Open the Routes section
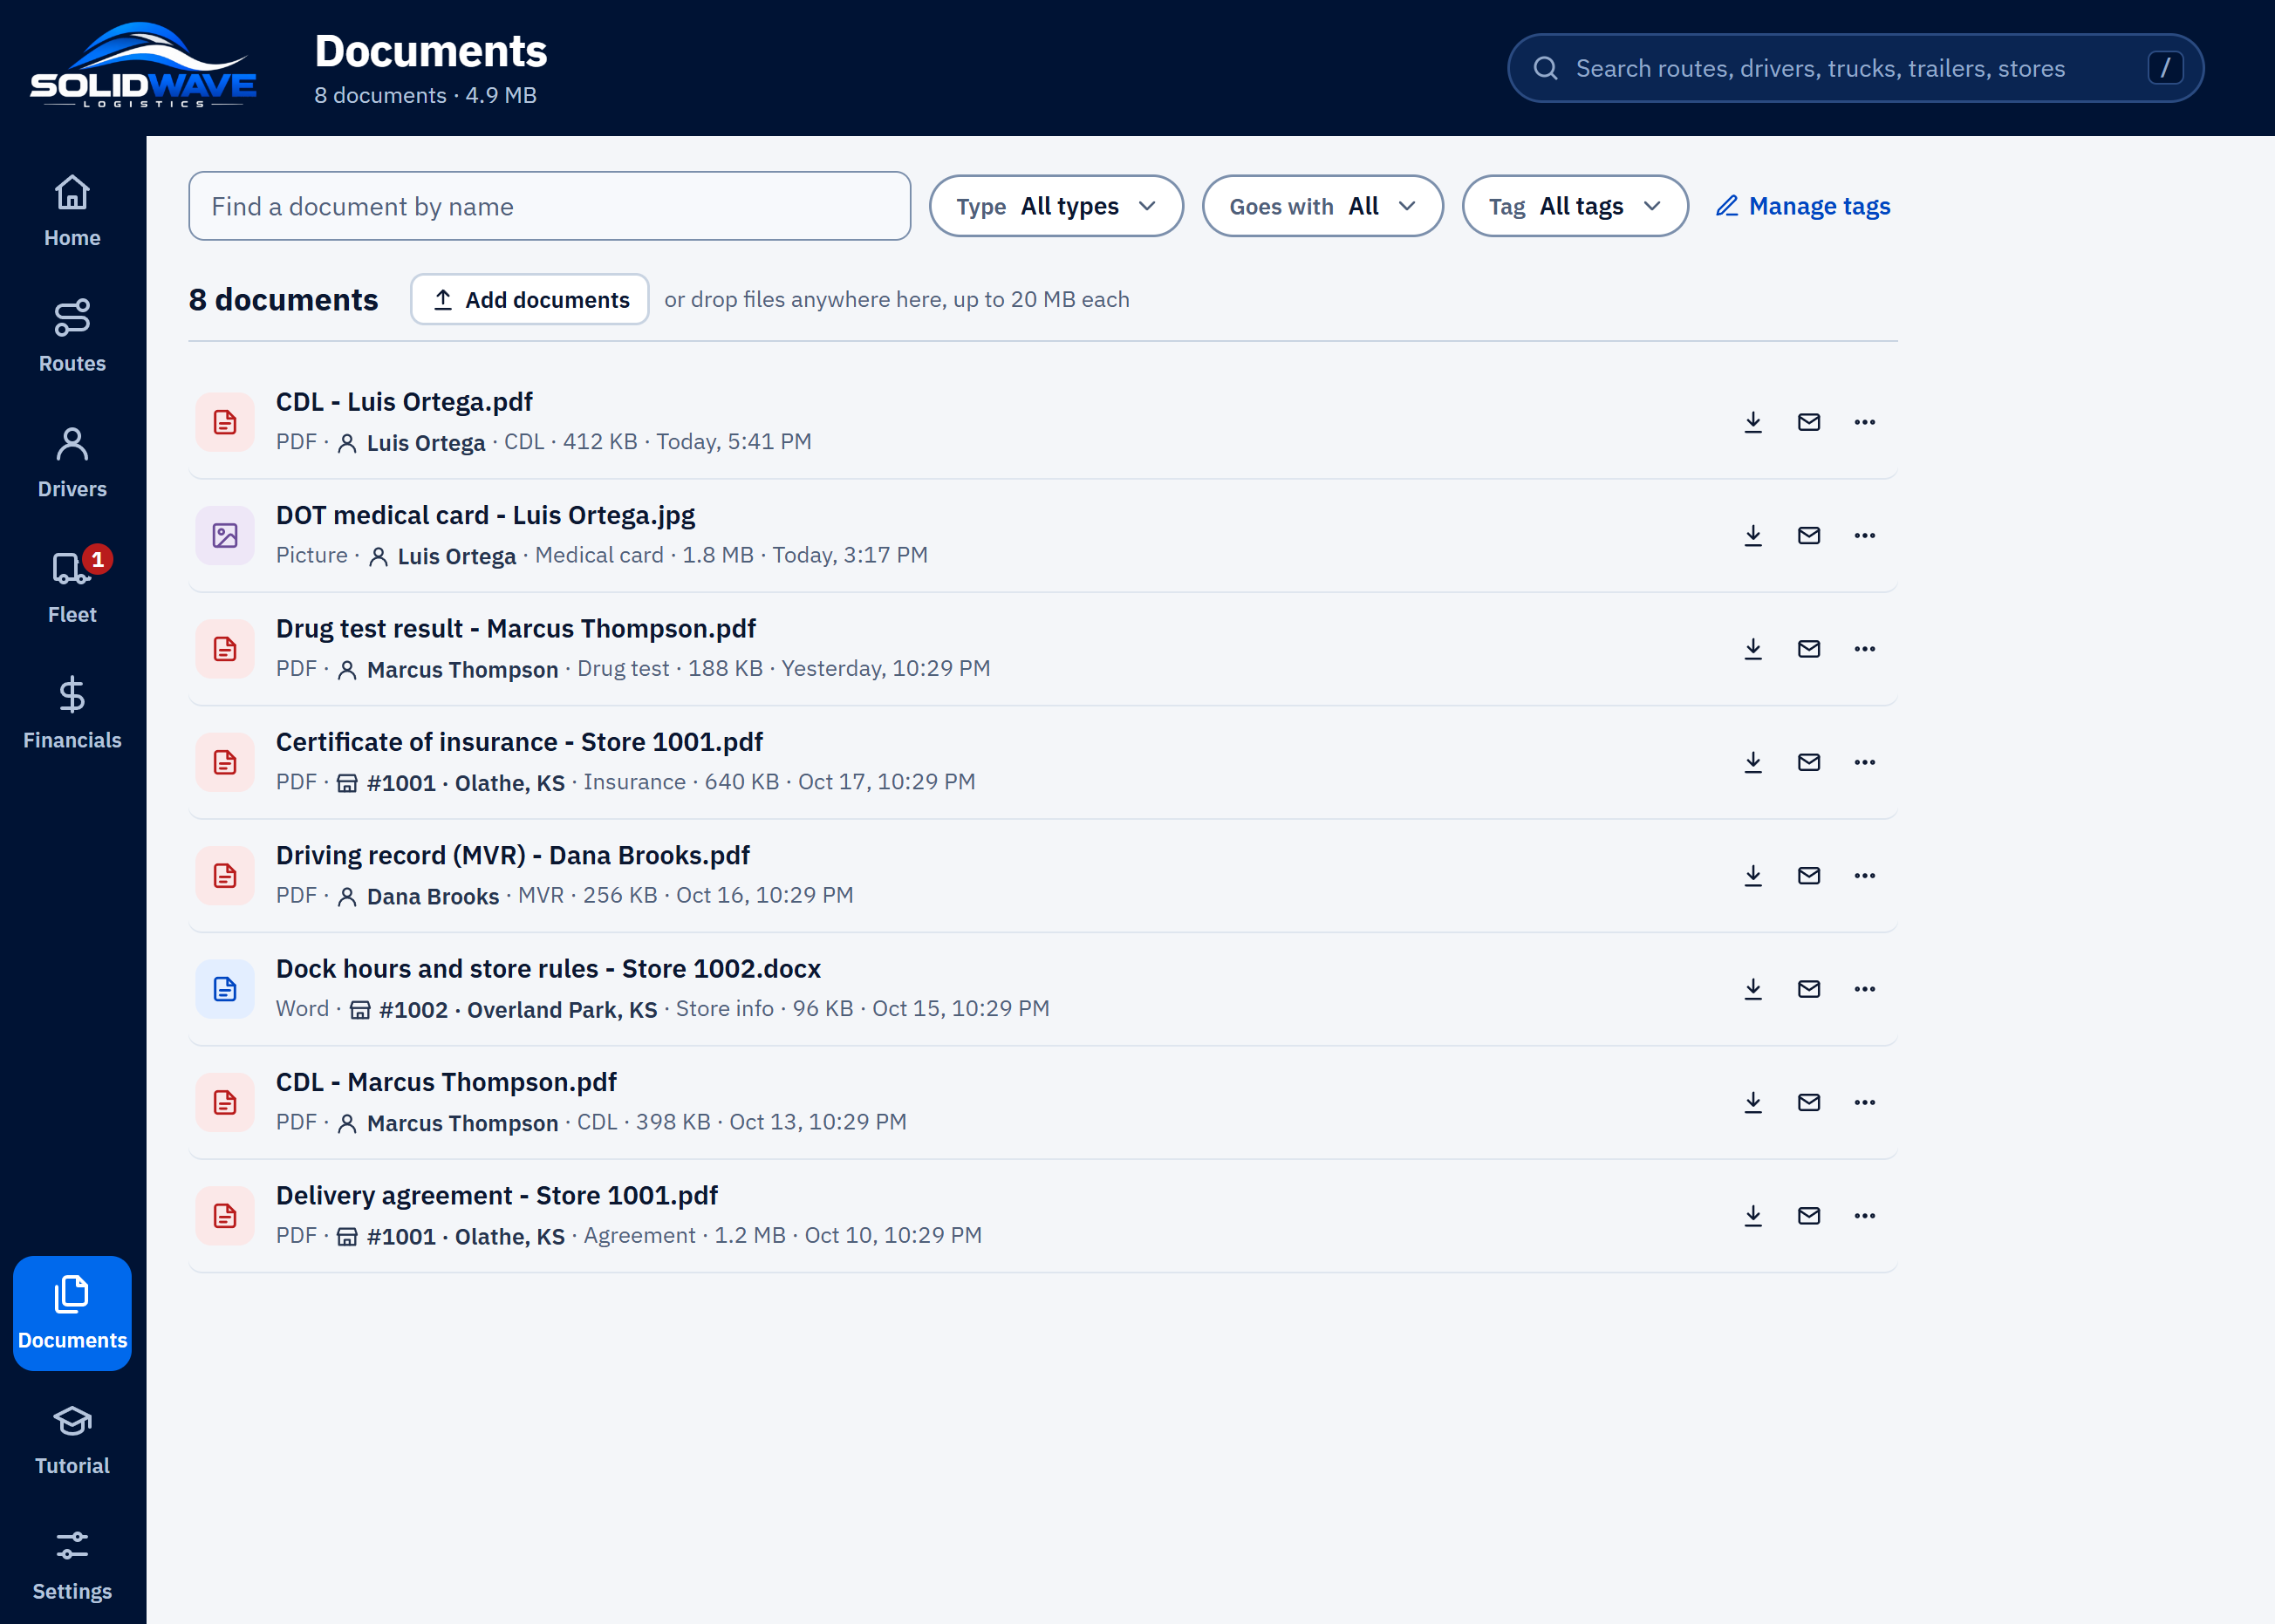 point(72,336)
